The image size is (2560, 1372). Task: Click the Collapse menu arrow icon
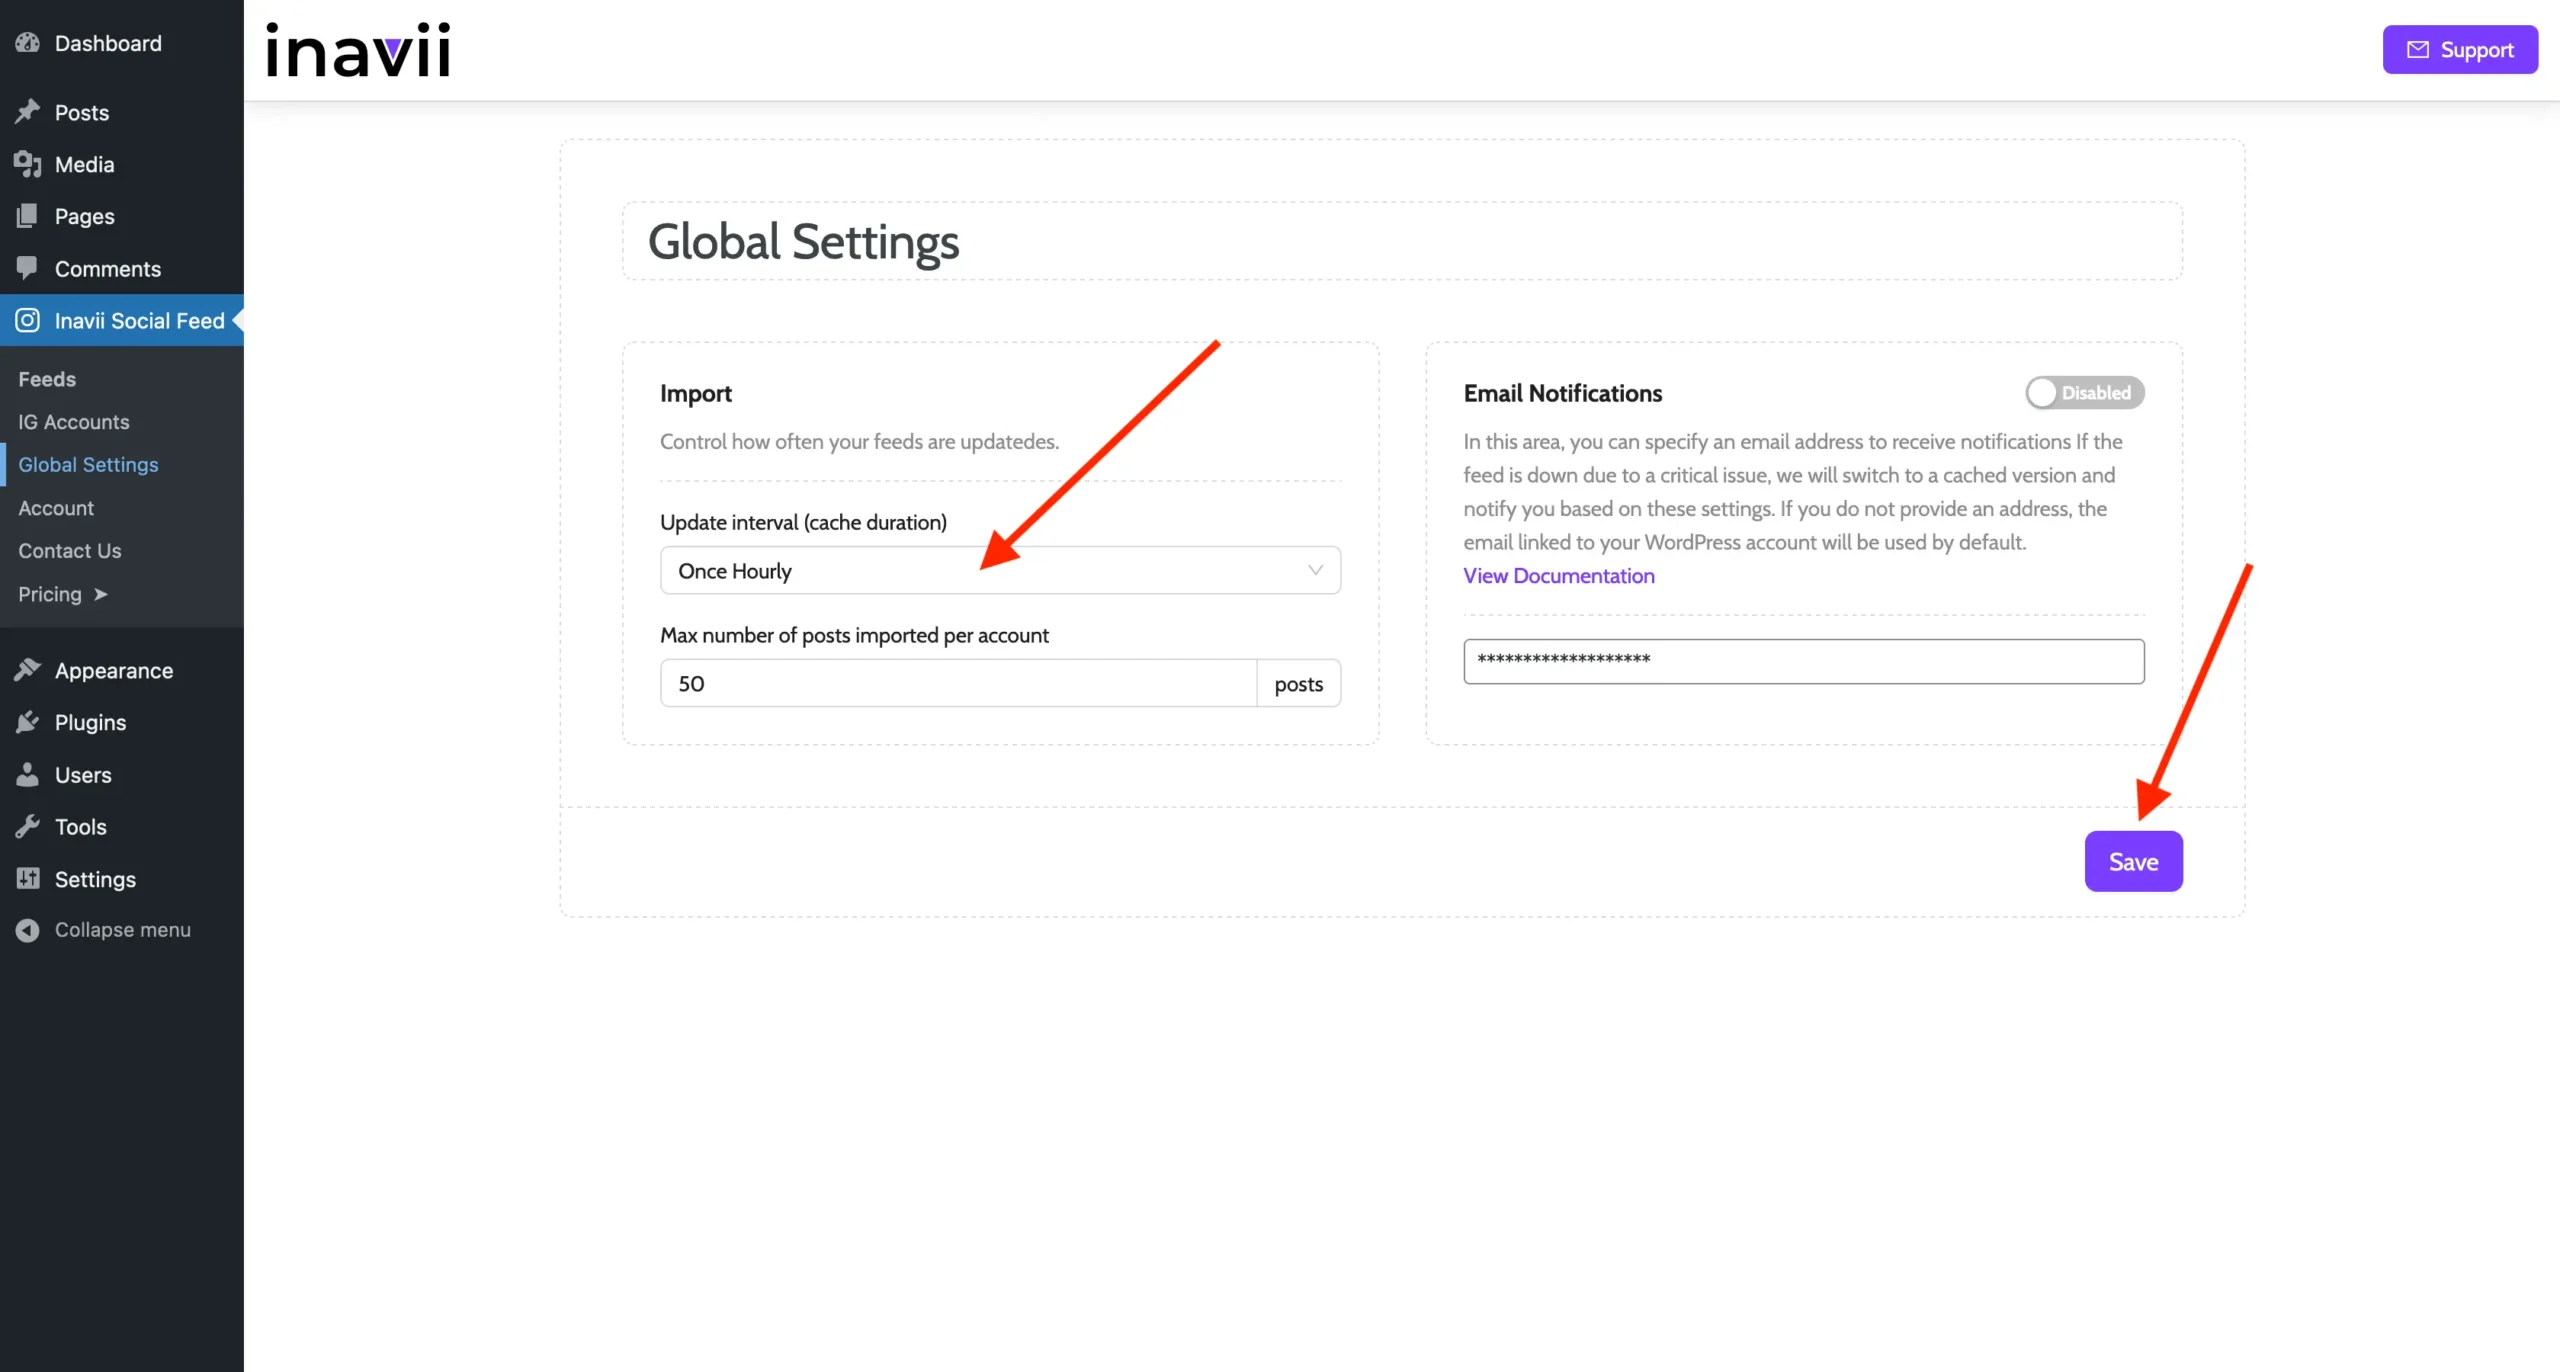(28, 930)
